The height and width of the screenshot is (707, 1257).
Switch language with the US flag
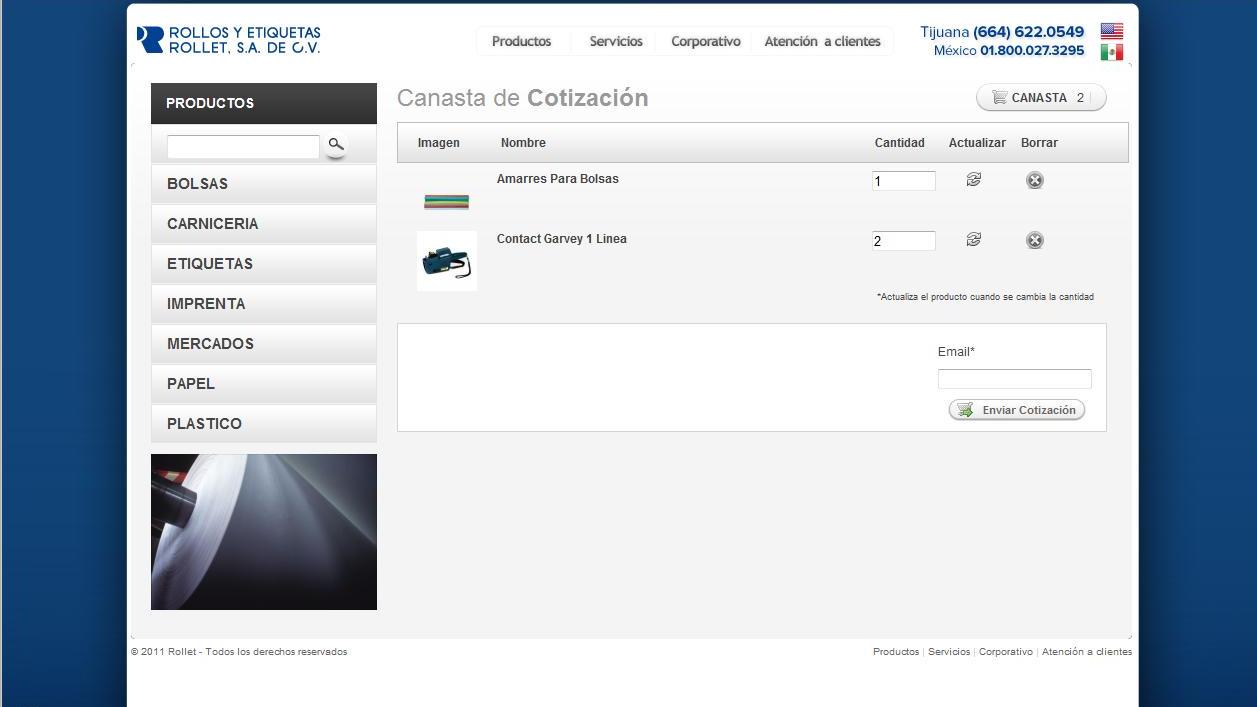[1111, 31]
